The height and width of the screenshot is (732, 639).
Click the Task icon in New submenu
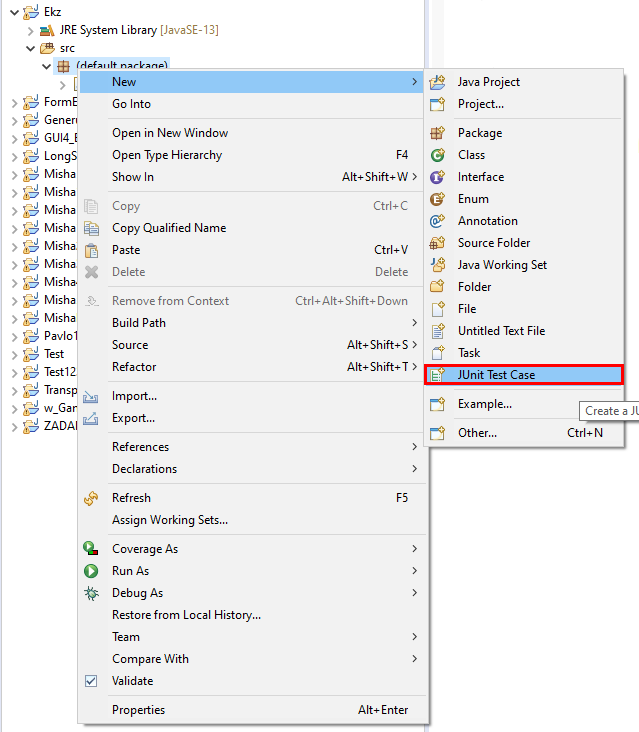(437, 352)
